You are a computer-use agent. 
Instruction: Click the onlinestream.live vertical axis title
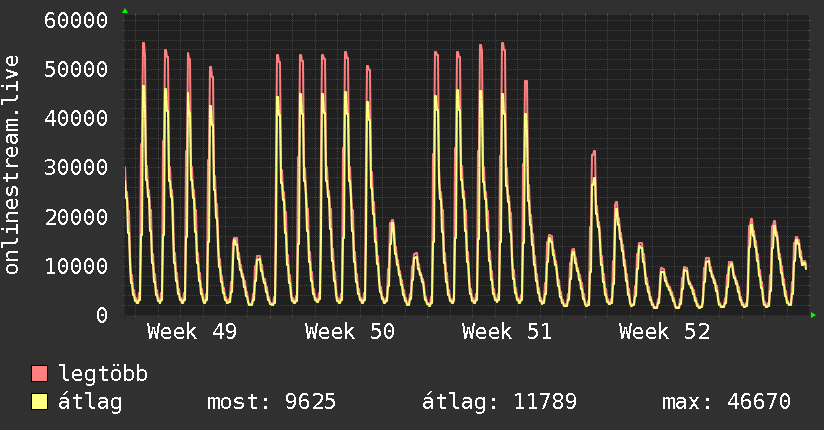(x=12, y=165)
